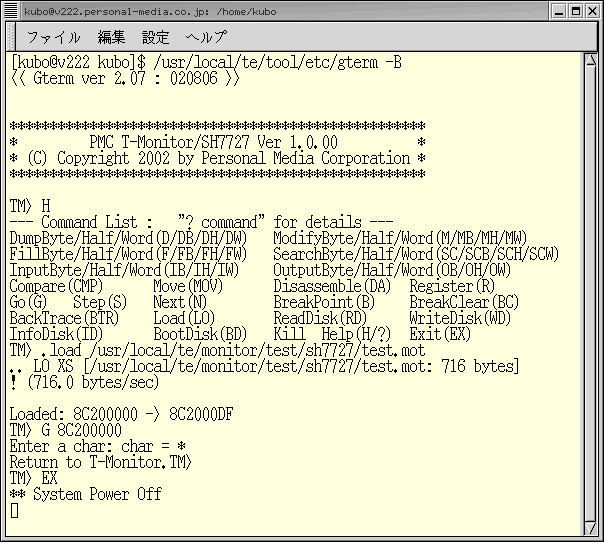Viewport: 604px width, 542px height.
Task: Click 'DumpByte/Half/Word(D/DB/DH/DW)' text
Action: [128, 238]
